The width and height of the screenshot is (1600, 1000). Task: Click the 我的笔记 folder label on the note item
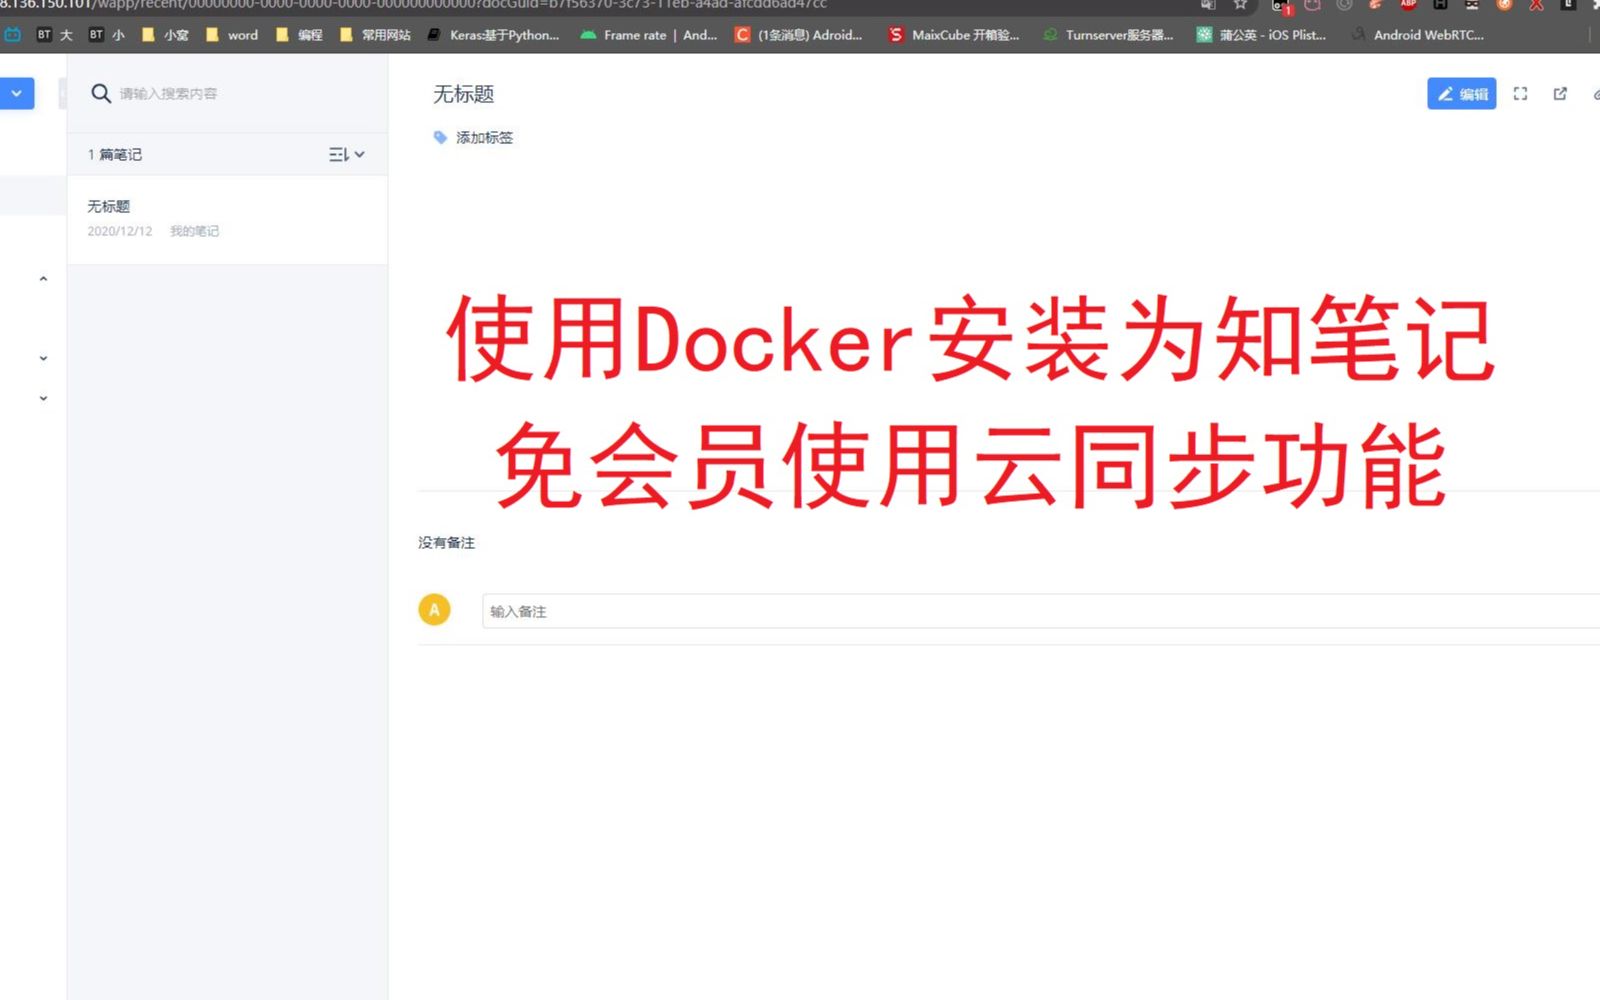(194, 231)
